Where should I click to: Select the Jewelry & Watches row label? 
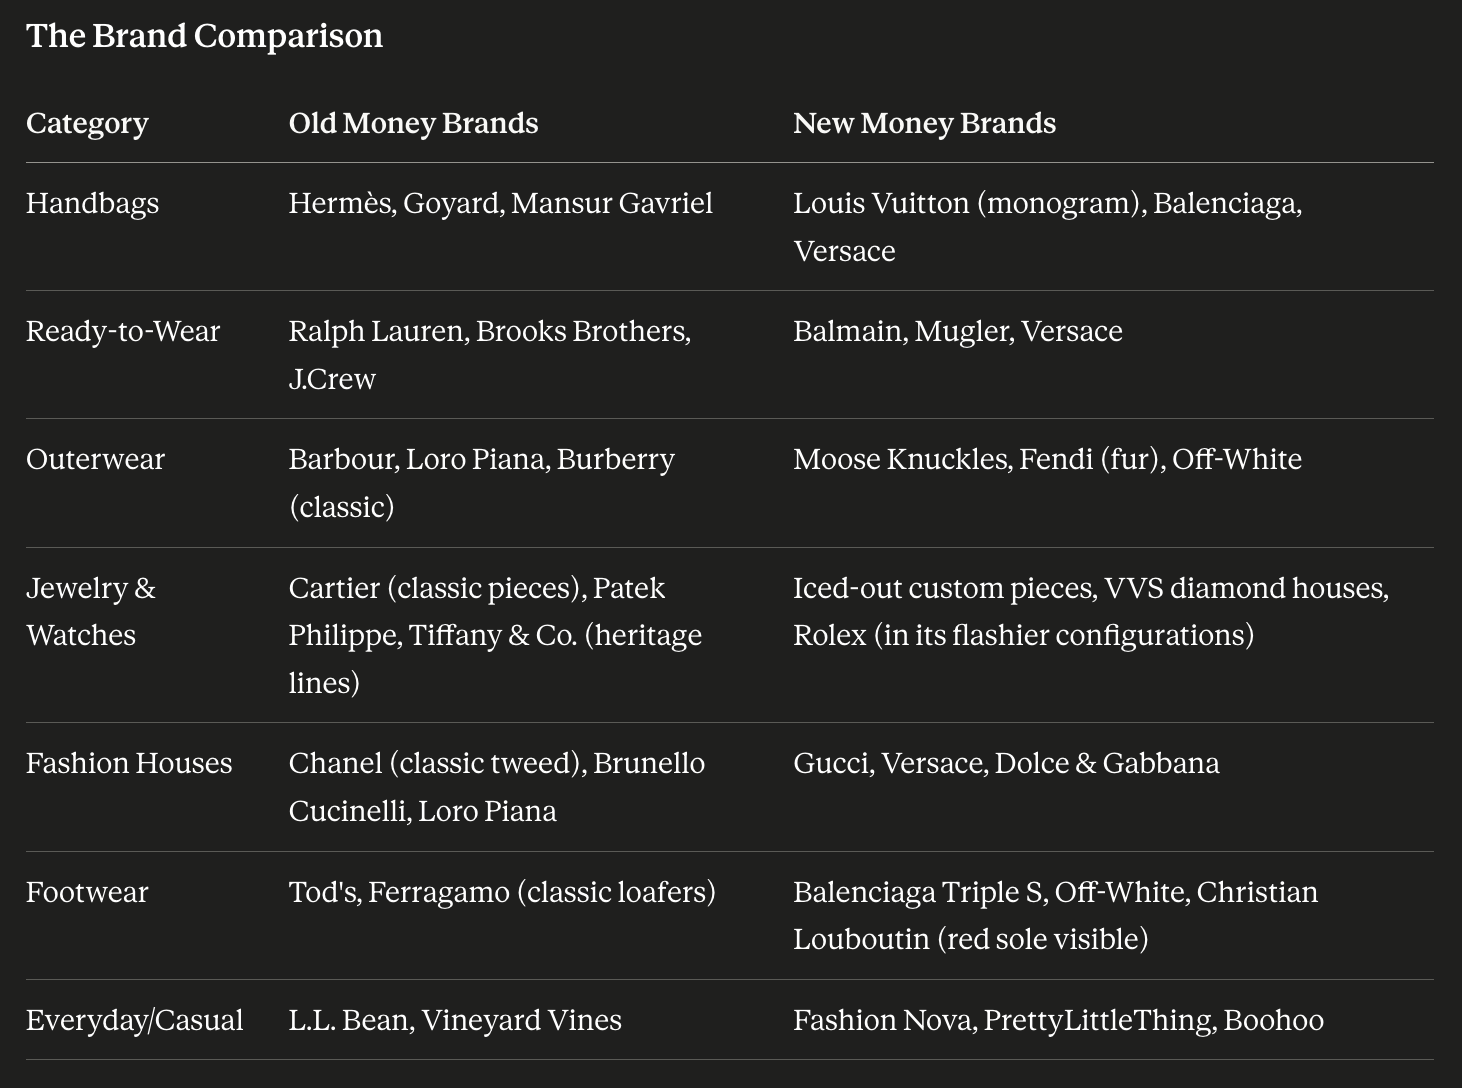pos(90,611)
